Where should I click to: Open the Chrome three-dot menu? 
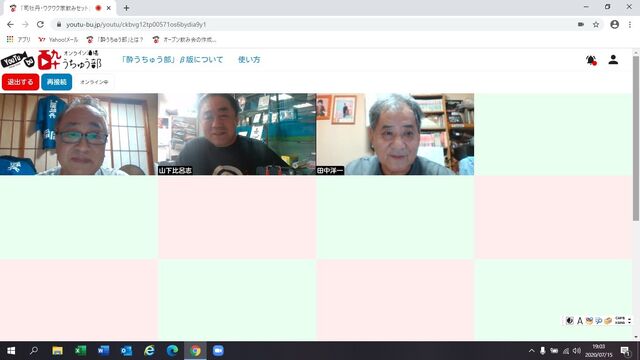coord(630,24)
